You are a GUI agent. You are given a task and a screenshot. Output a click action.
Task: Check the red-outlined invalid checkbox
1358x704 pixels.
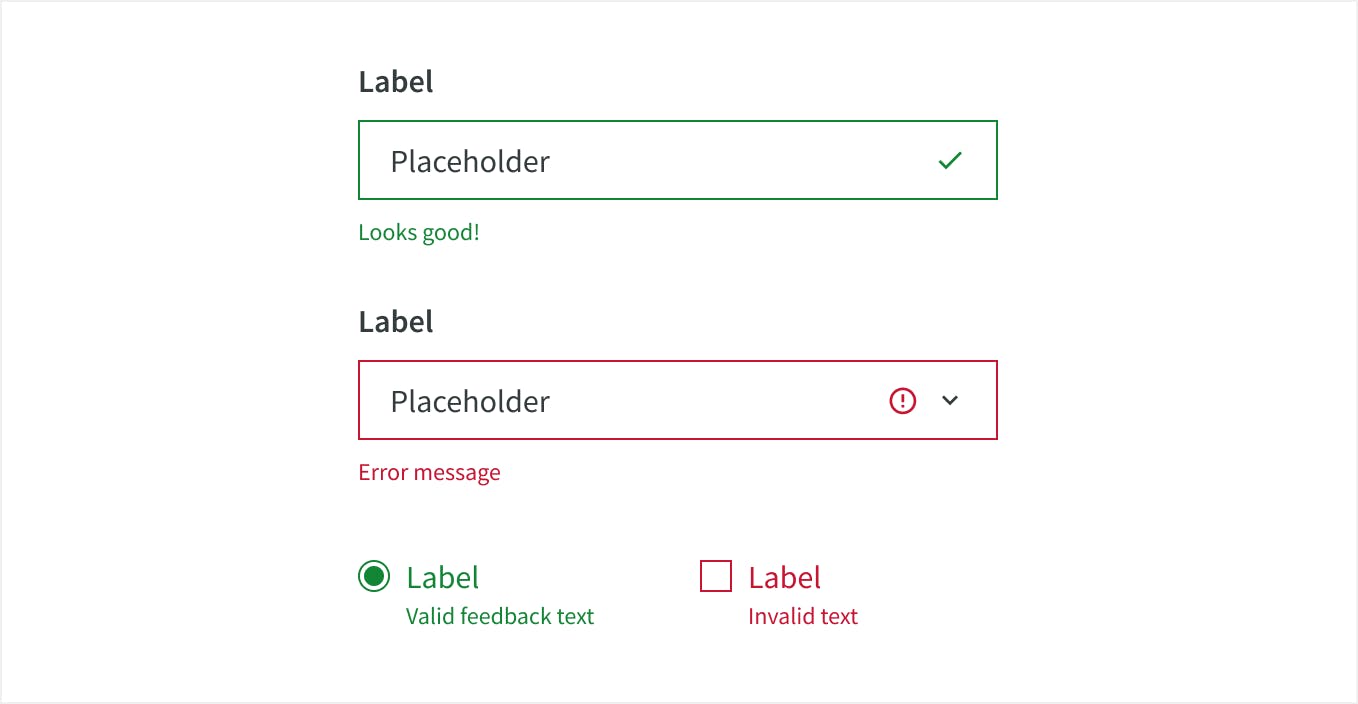click(716, 576)
